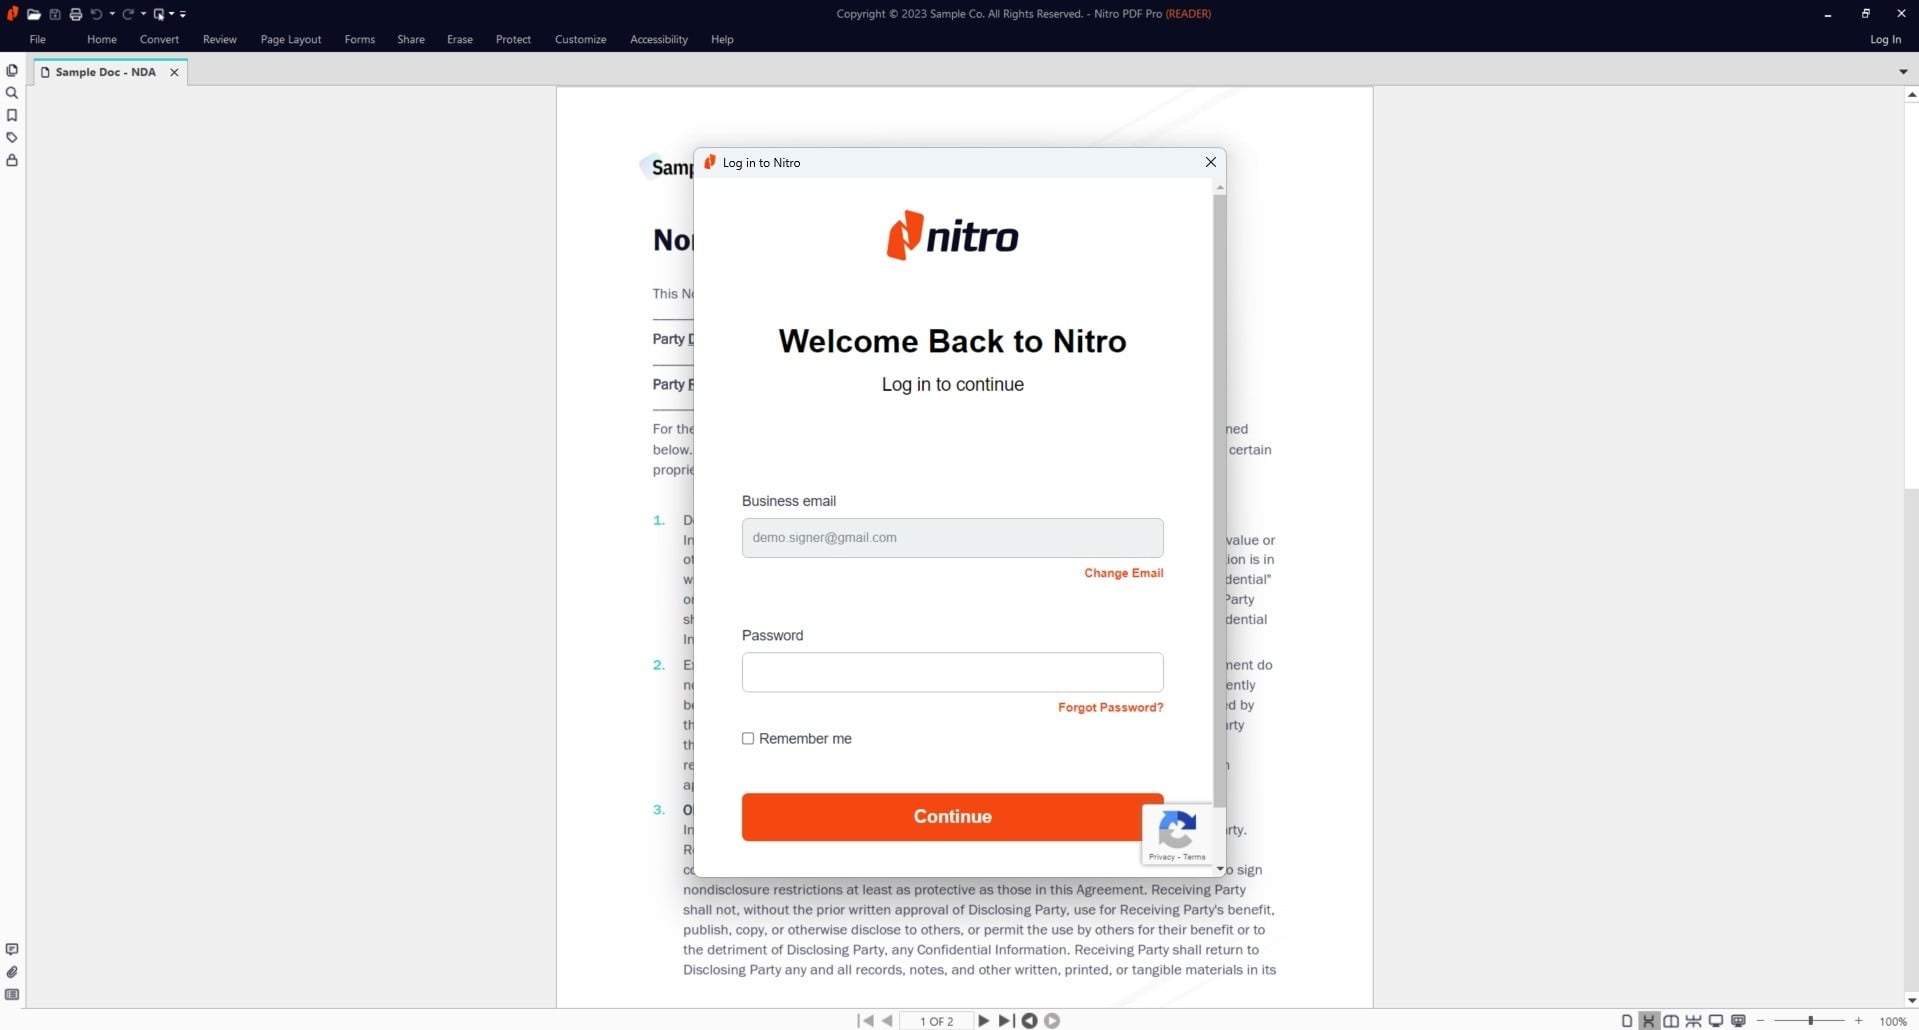The width and height of the screenshot is (1919, 1030).
Task: Click the zoom in plus icon
Action: coord(1858,1021)
